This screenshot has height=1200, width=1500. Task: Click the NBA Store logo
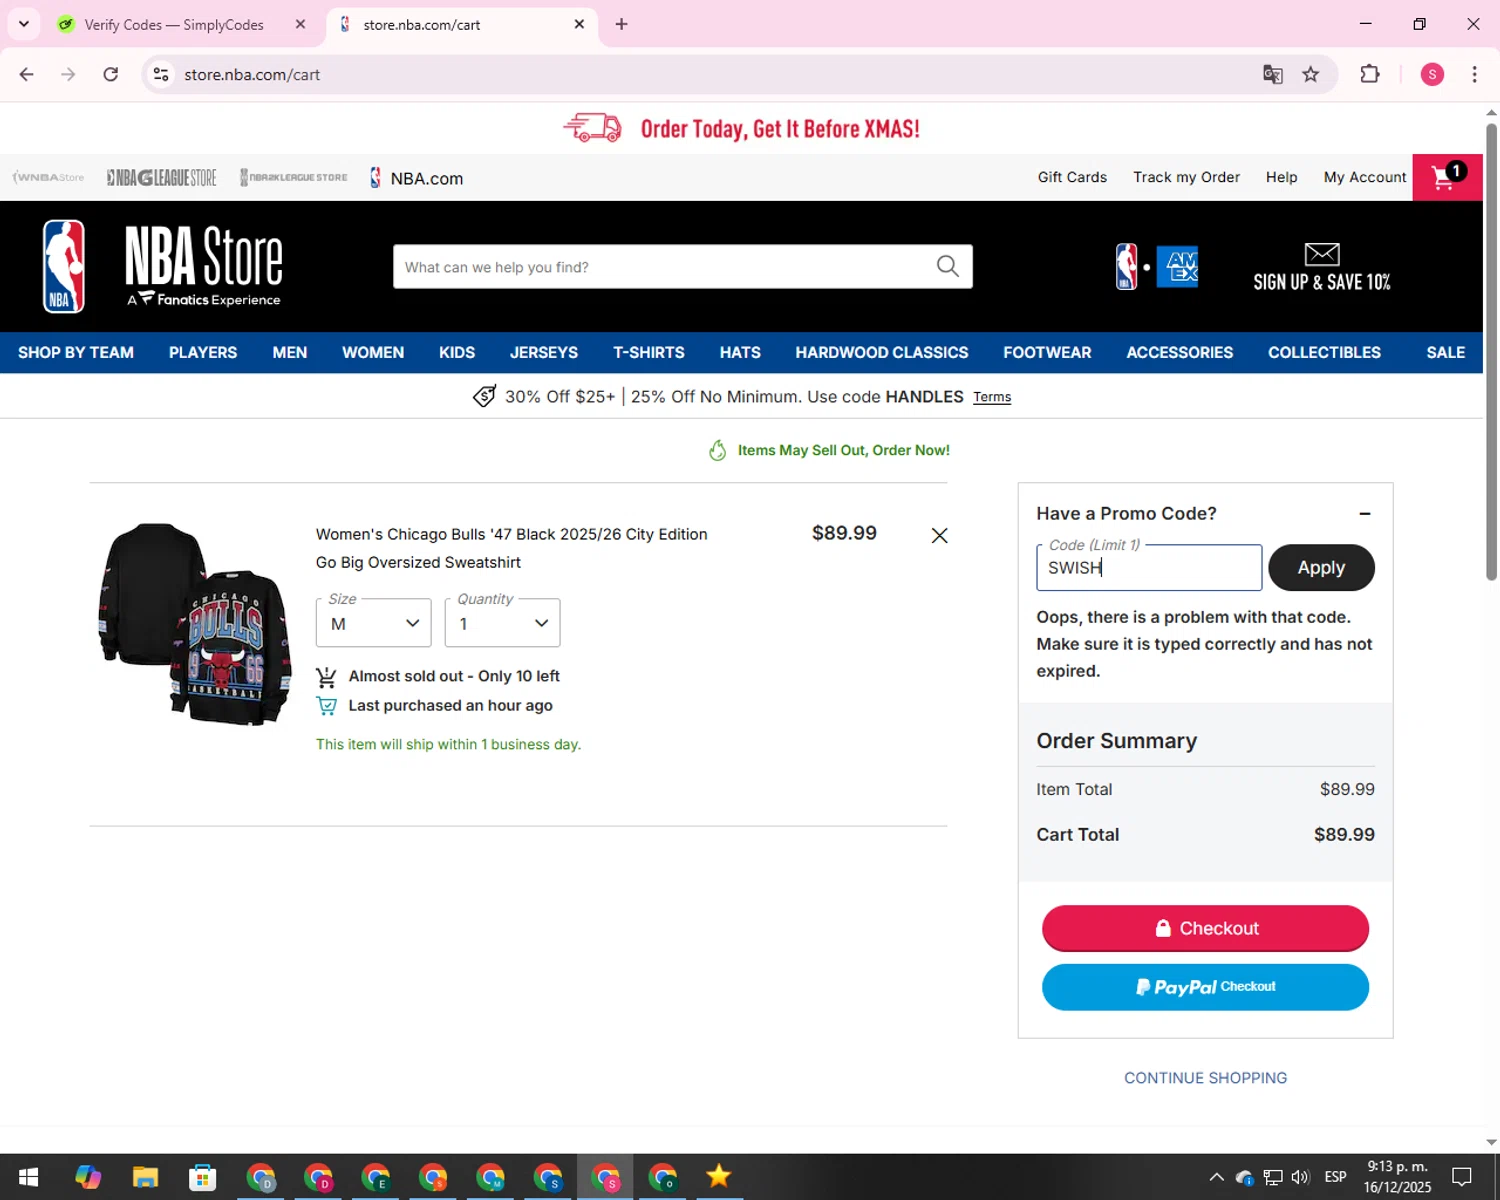(163, 266)
